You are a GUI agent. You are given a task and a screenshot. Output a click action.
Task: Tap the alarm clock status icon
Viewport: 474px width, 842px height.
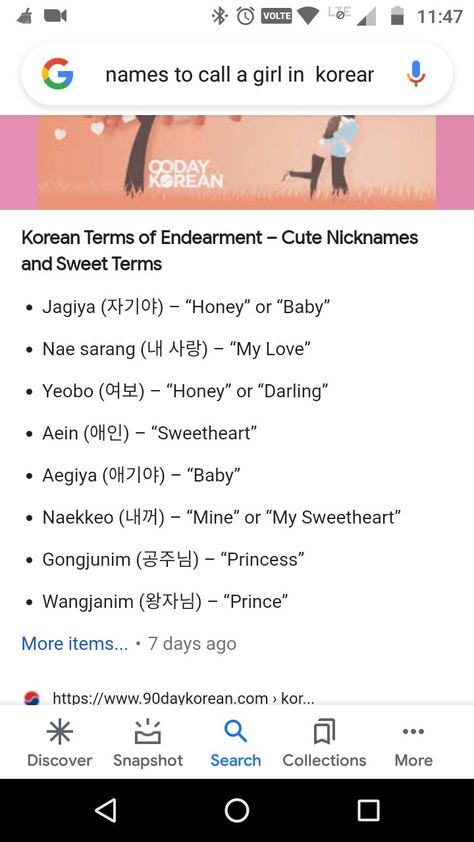point(246,16)
